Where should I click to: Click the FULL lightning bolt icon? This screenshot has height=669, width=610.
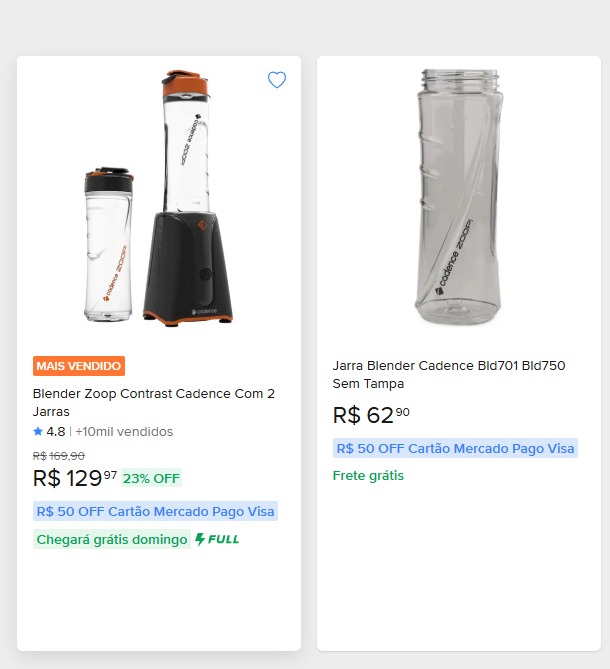pyautogui.click(x=200, y=540)
